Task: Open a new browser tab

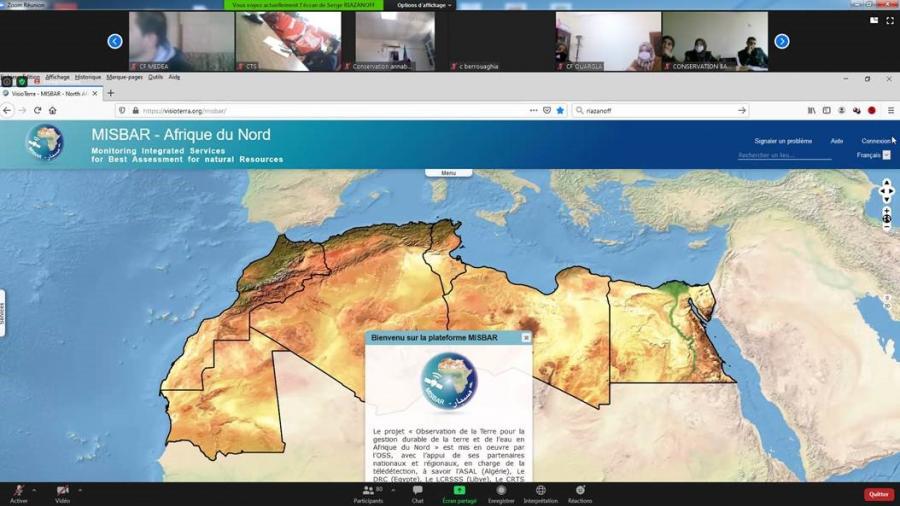Action: click(x=110, y=93)
